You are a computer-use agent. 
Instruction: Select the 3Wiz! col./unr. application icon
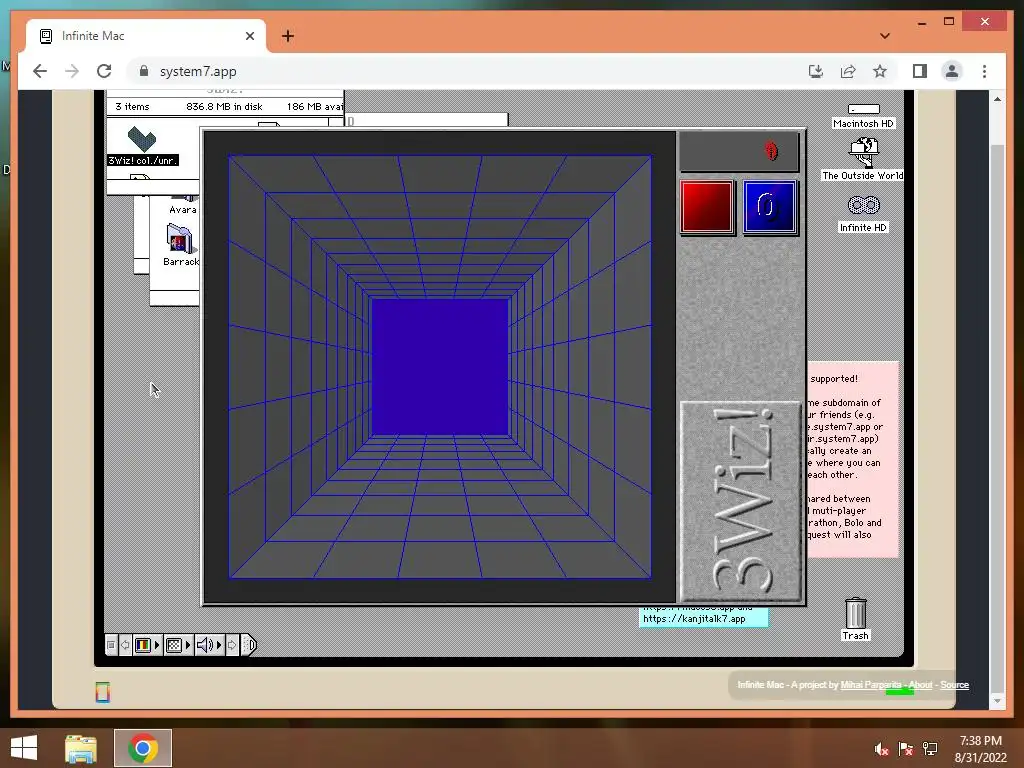pyautogui.click(x=142, y=138)
